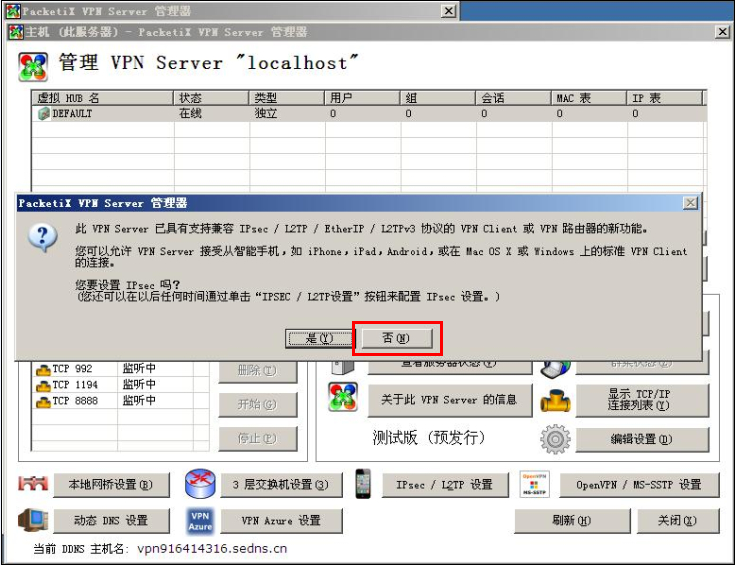The width and height of the screenshot is (735, 565).
Task: Click the blue question mark dialog icon
Action: pos(43,237)
